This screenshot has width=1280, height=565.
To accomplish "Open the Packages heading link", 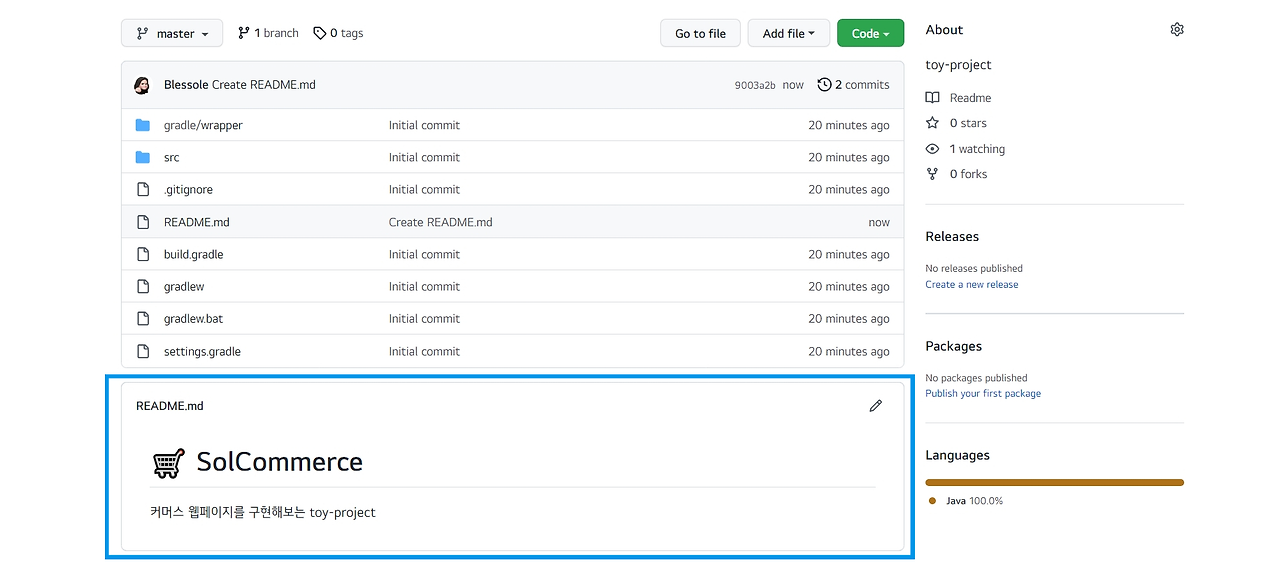I will [x=954, y=346].
